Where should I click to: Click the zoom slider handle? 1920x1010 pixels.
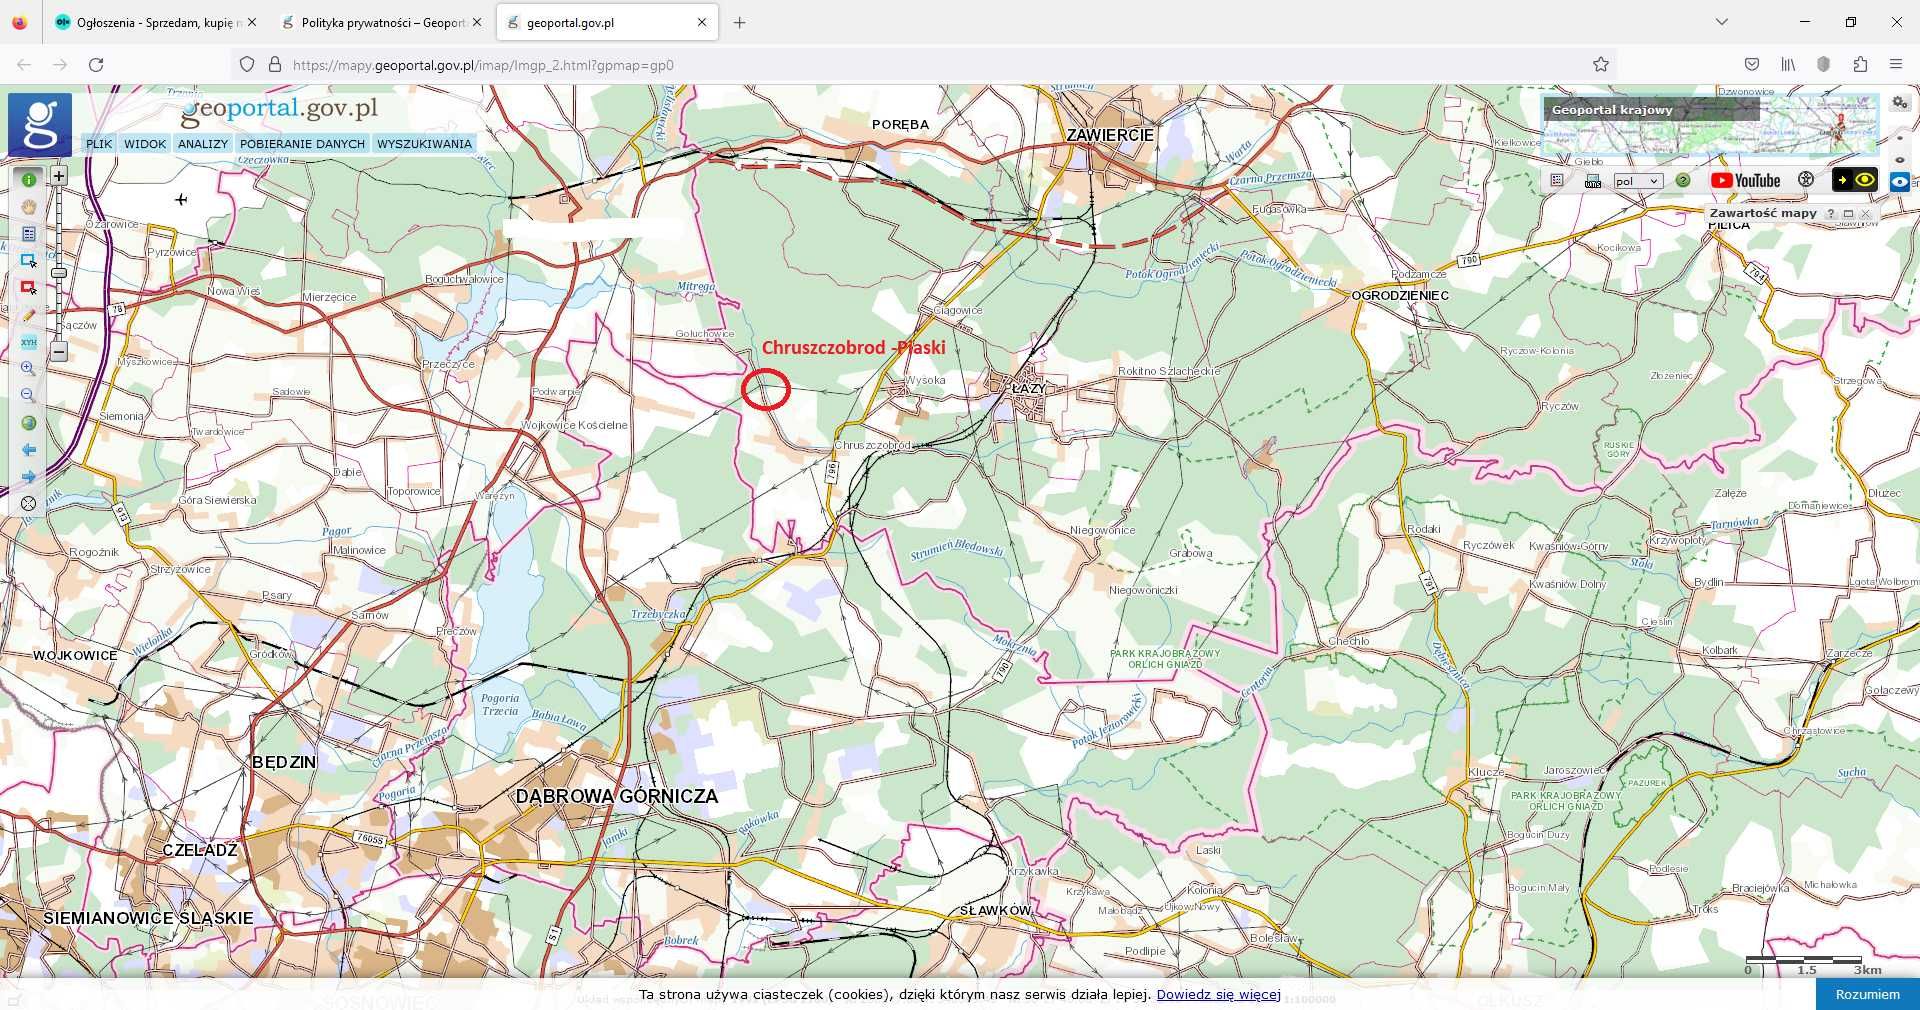pyautogui.click(x=59, y=272)
